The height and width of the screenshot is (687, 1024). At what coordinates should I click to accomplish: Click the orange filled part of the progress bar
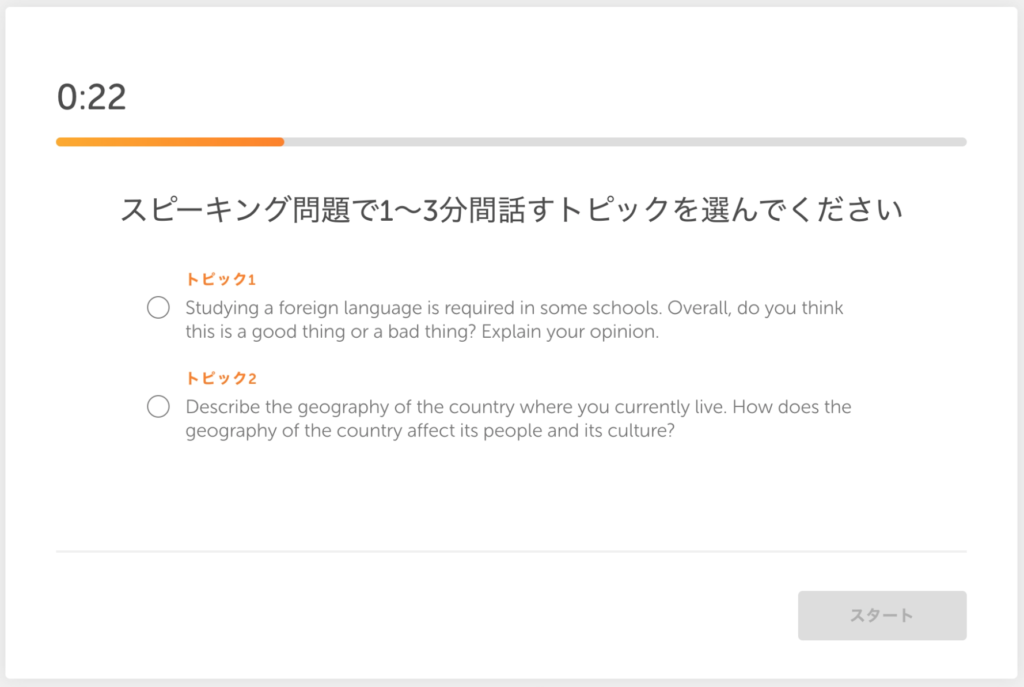point(170,142)
